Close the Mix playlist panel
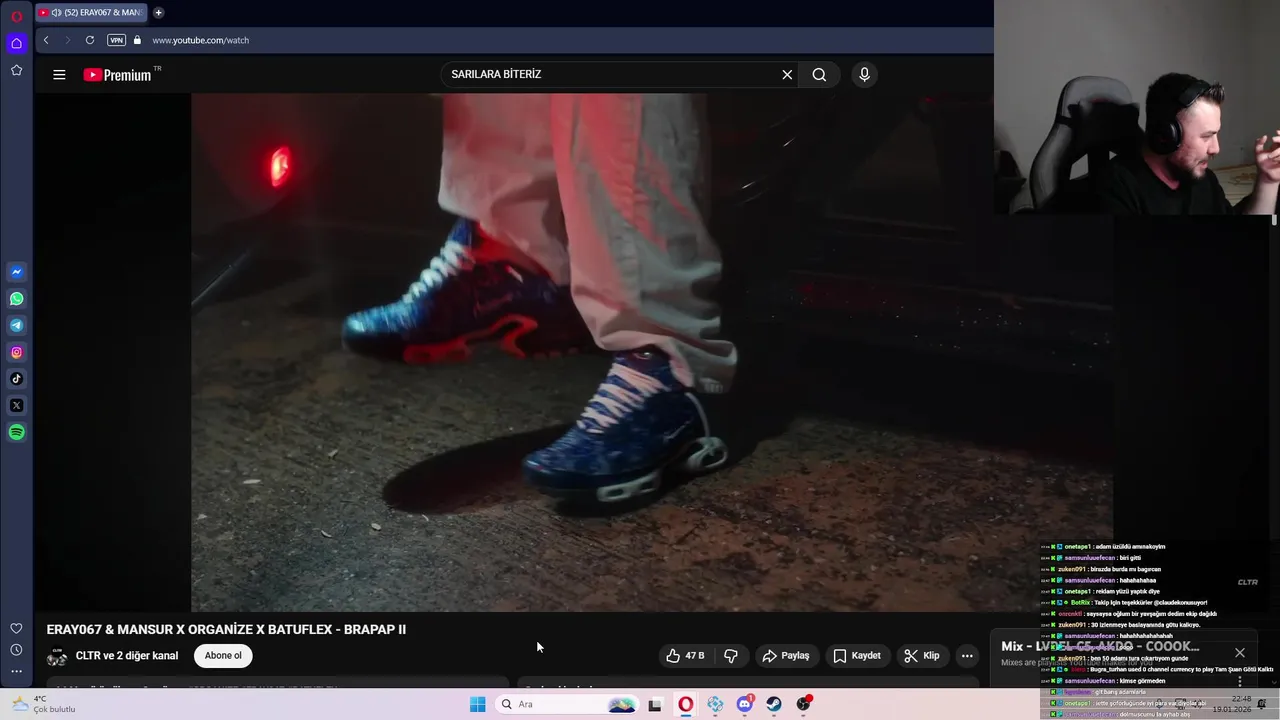 click(x=1240, y=653)
